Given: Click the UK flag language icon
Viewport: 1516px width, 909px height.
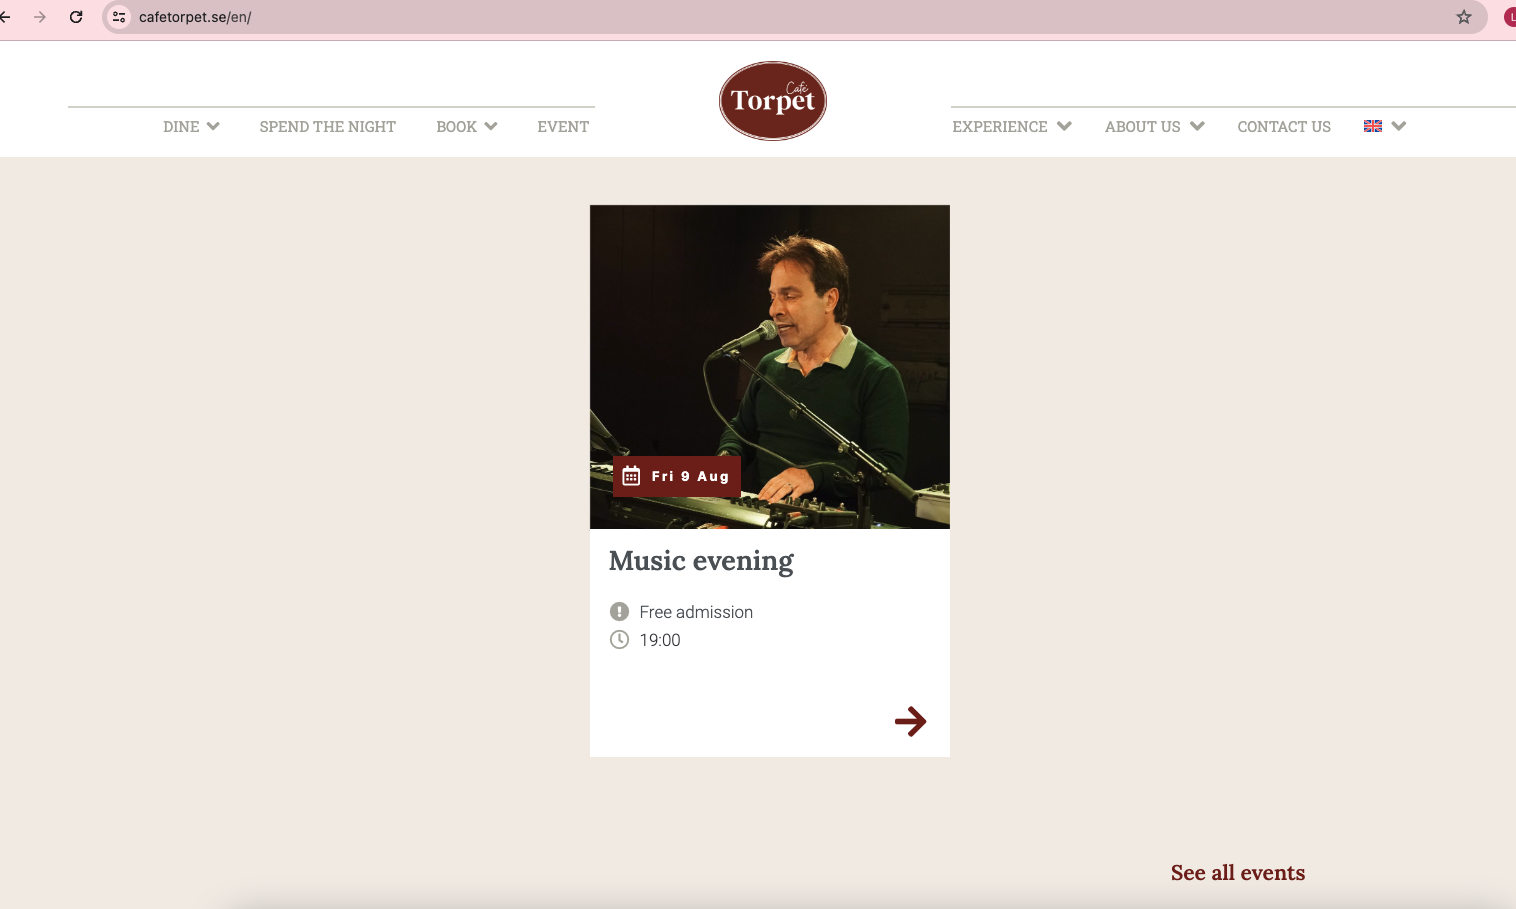Looking at the screenshot, I should coord(1373,126).
